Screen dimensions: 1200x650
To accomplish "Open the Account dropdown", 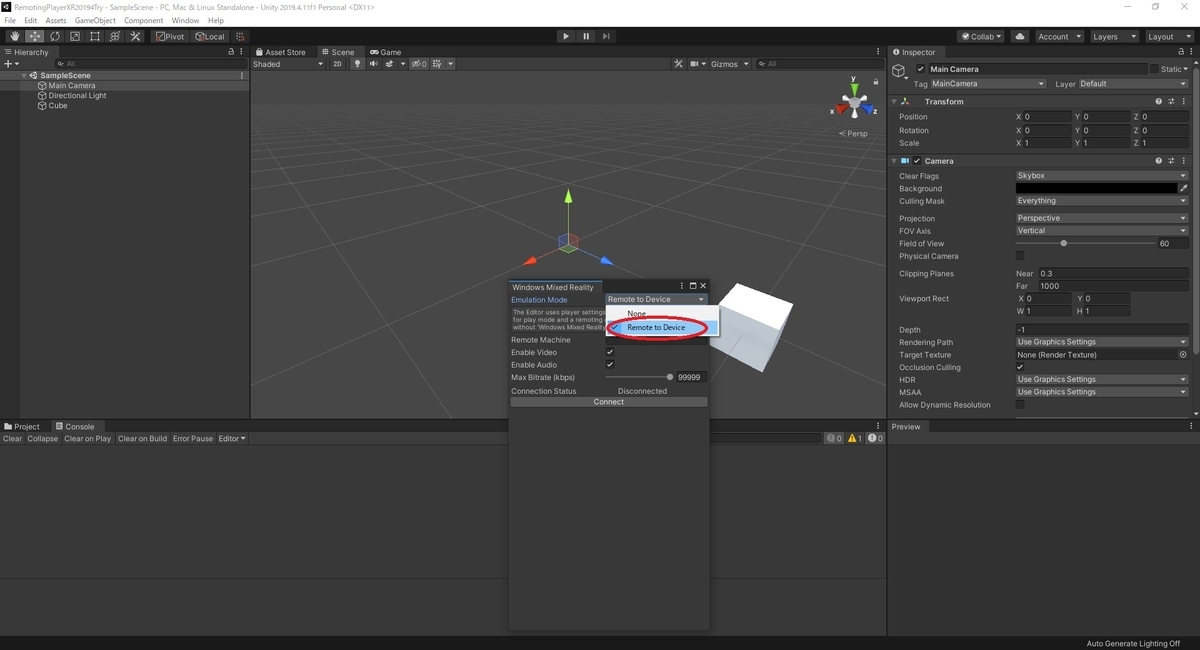I will click(x=1058, y=37).
